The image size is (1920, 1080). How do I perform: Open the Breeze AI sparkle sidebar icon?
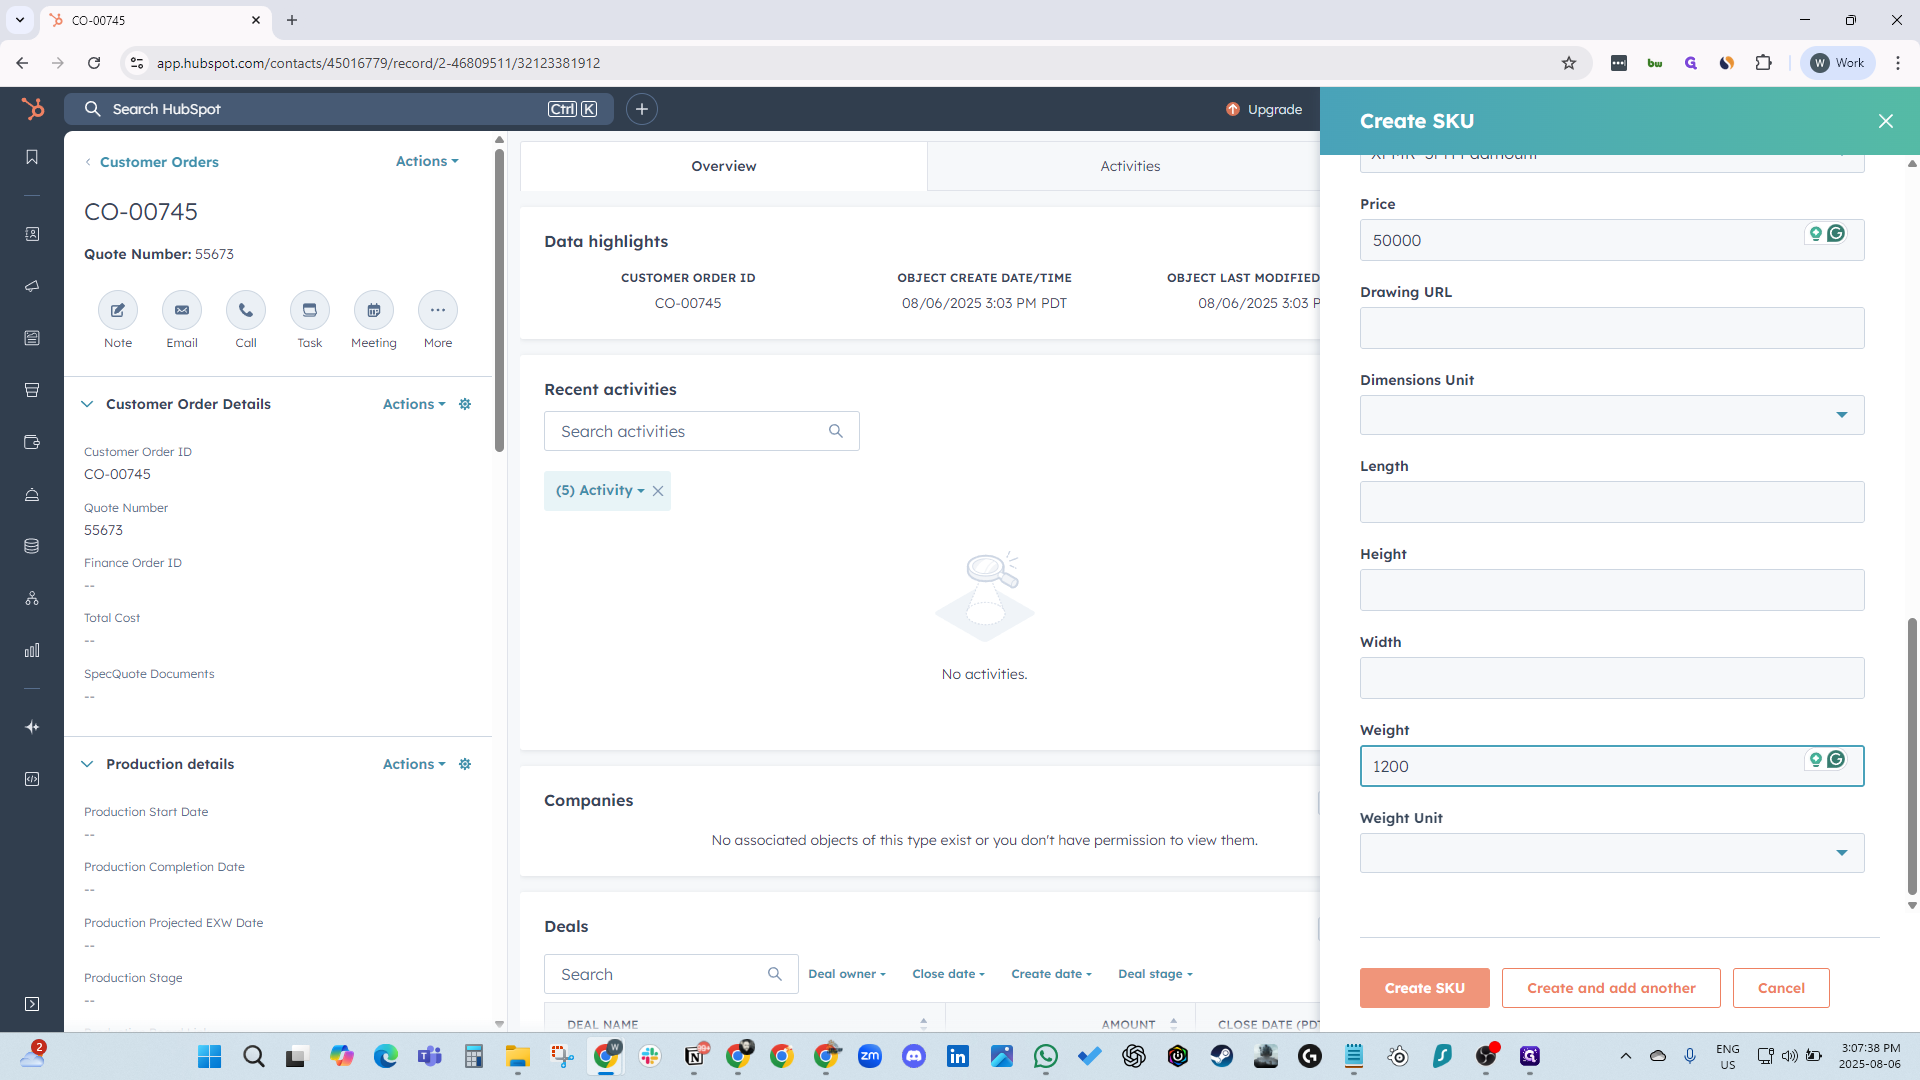point(32,727)
